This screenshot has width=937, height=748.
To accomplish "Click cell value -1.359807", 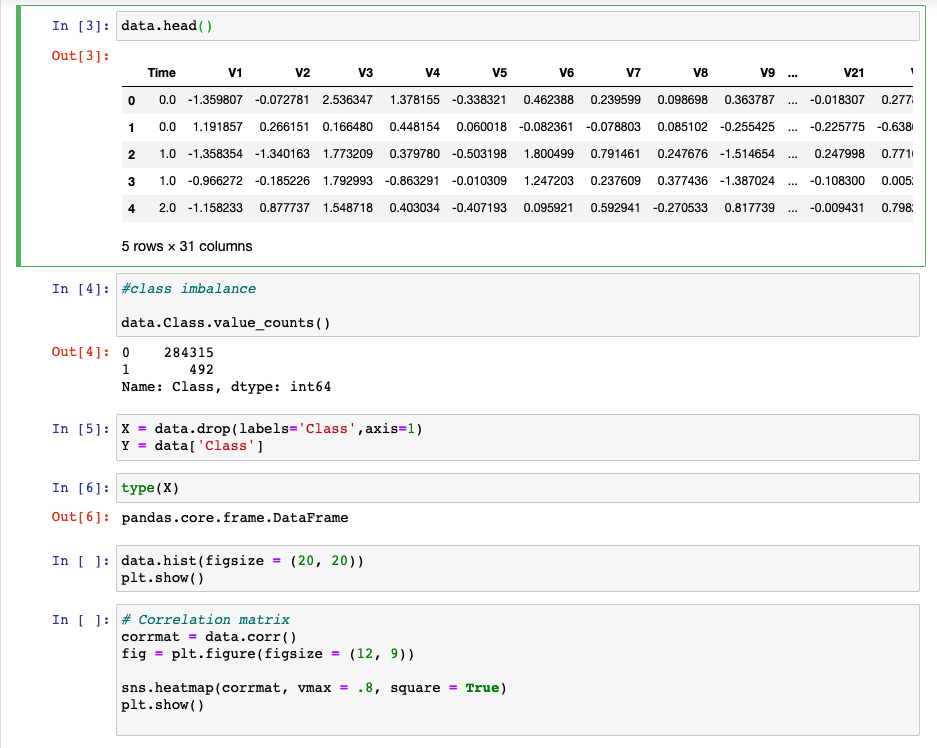I will click(x=215, y=100).
